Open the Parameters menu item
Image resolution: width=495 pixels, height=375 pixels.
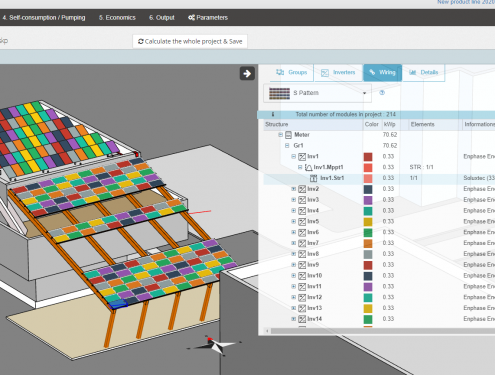[208, 18]
